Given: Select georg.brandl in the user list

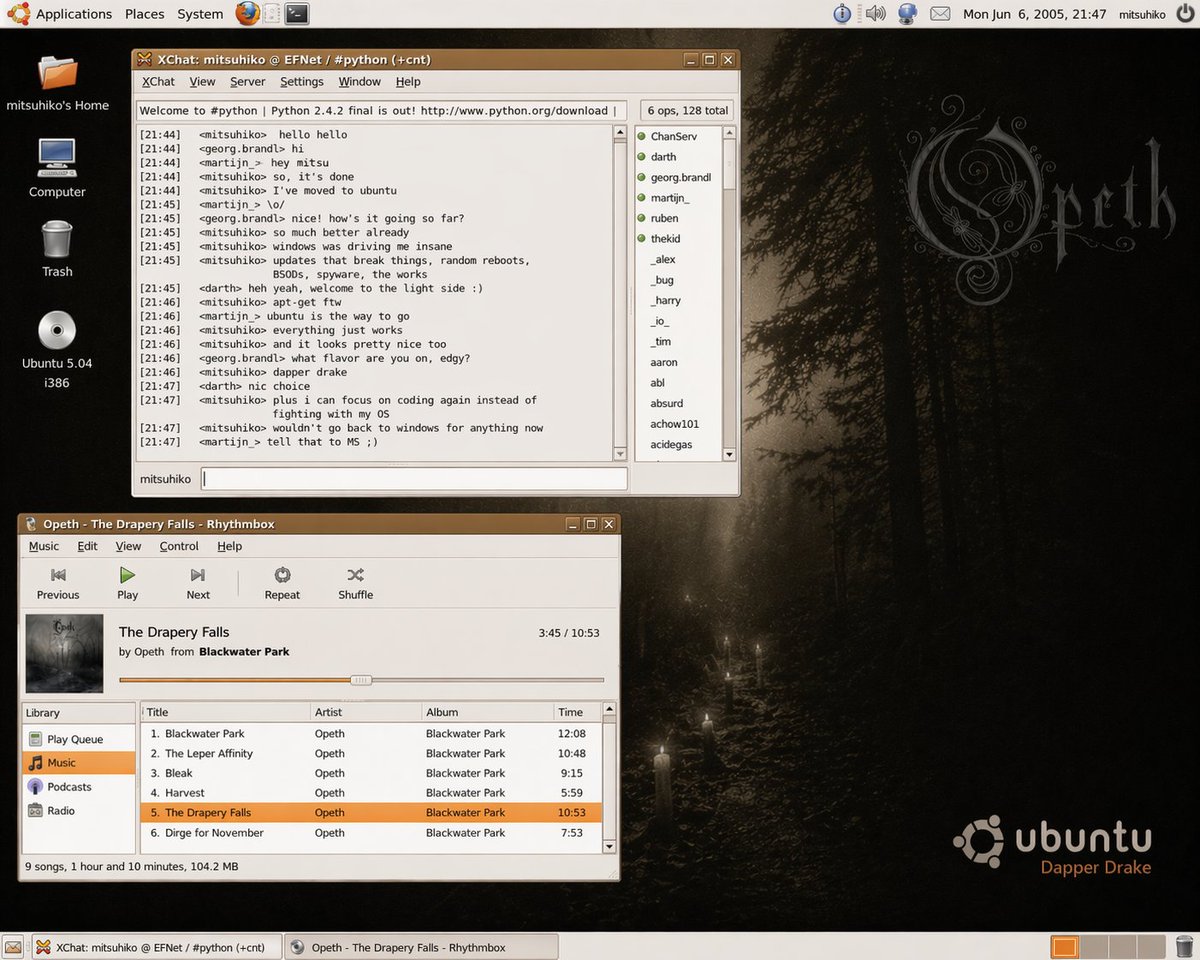Looking at the screenshot, I should click(678, 177).
